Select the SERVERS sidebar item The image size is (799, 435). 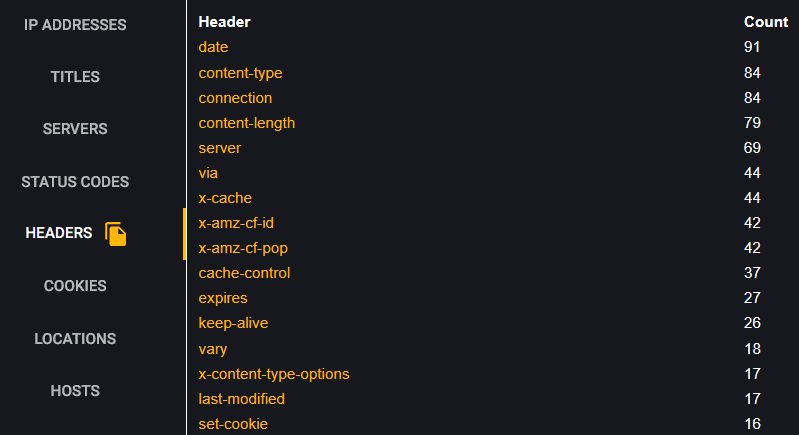[75, 129]
